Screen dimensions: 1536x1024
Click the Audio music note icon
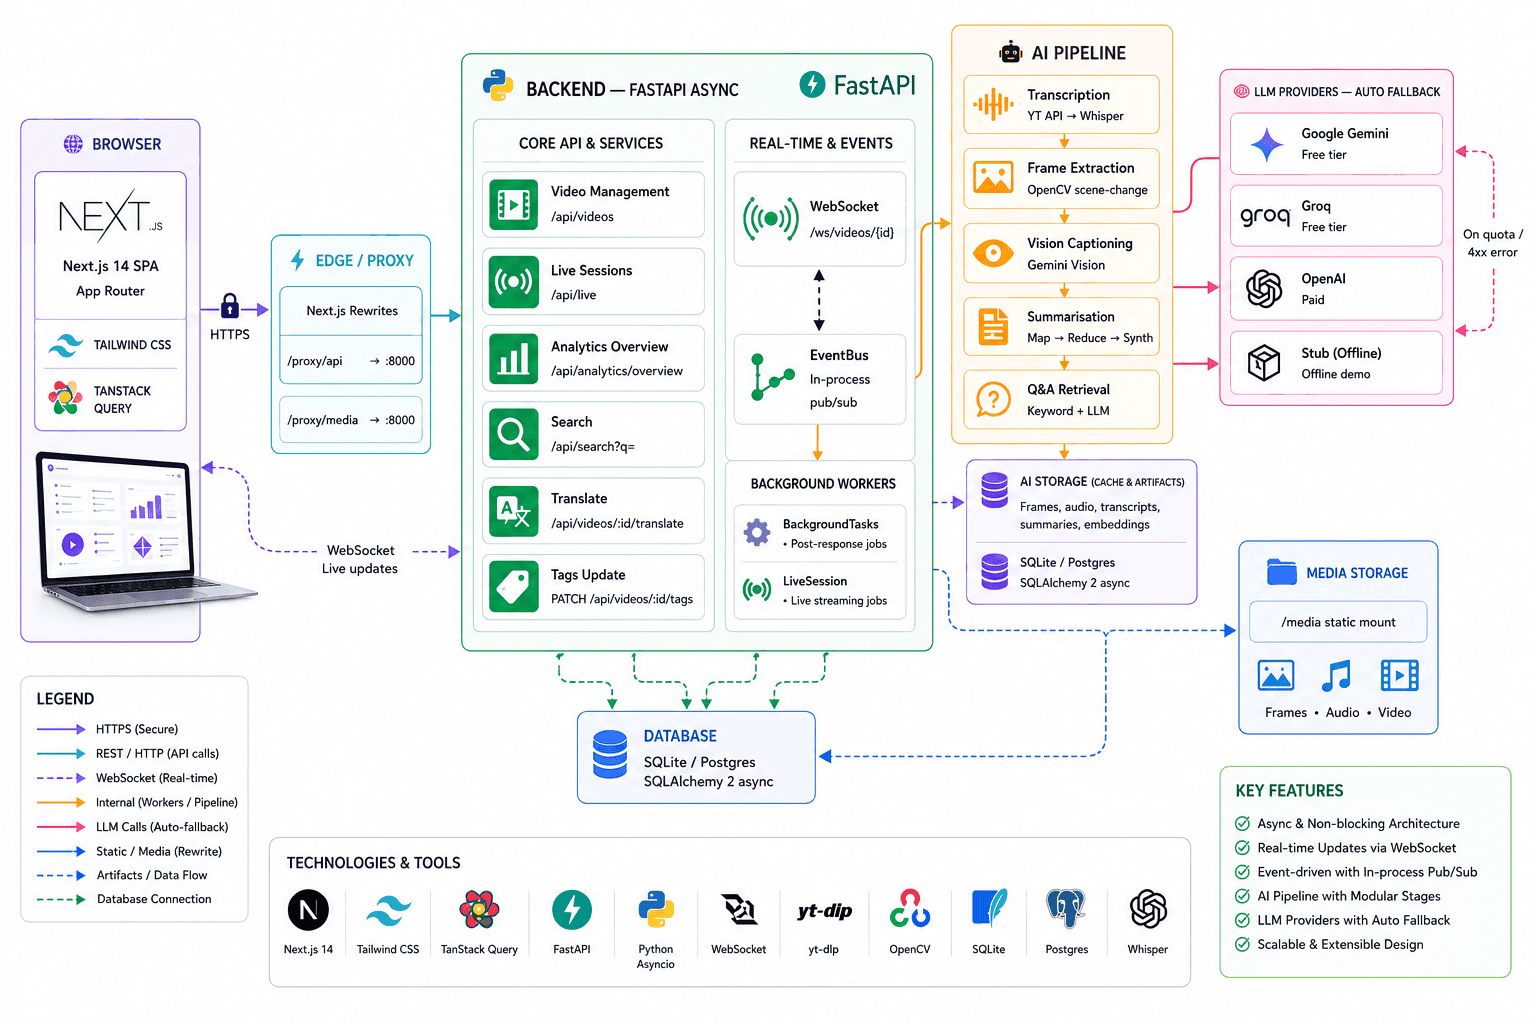point(1337,676)
